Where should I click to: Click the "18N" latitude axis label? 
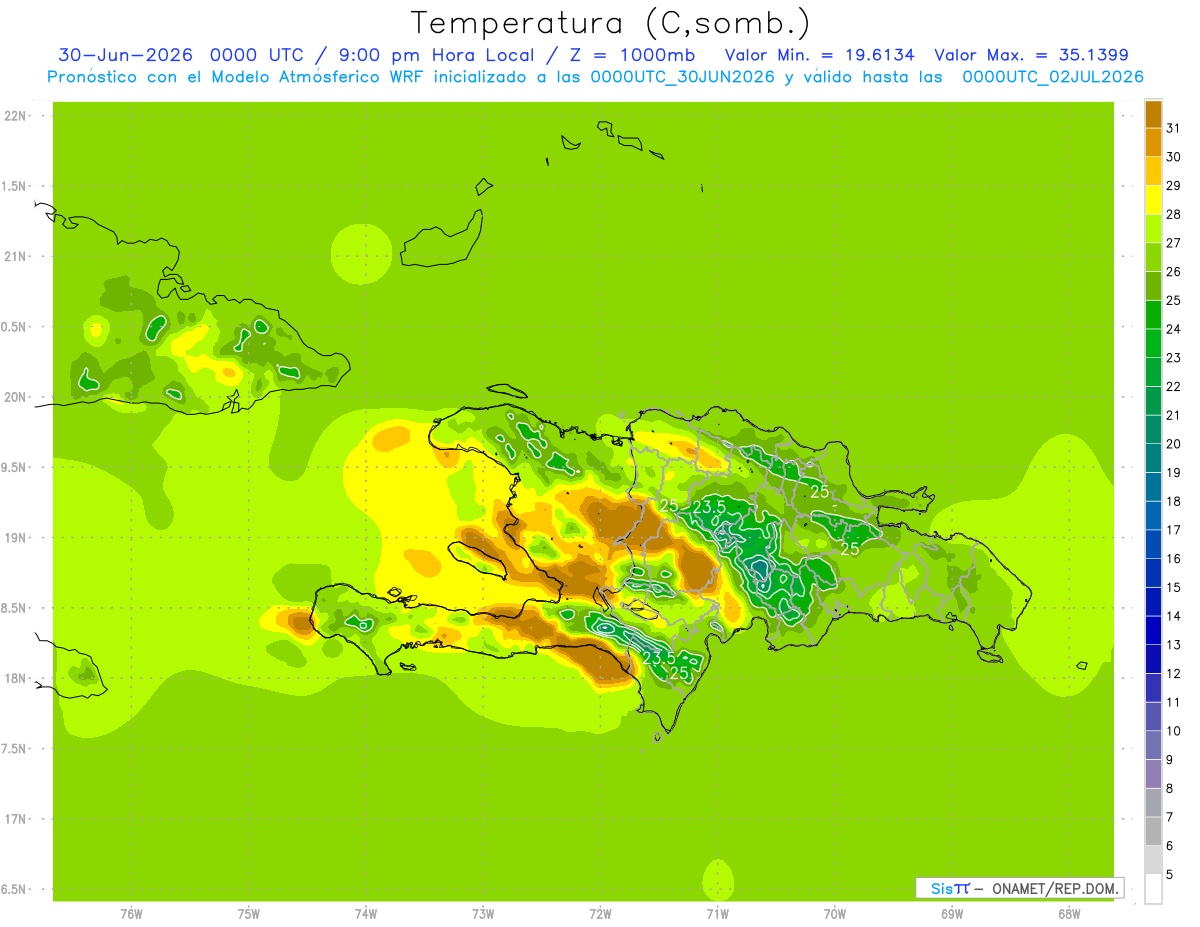17,679
